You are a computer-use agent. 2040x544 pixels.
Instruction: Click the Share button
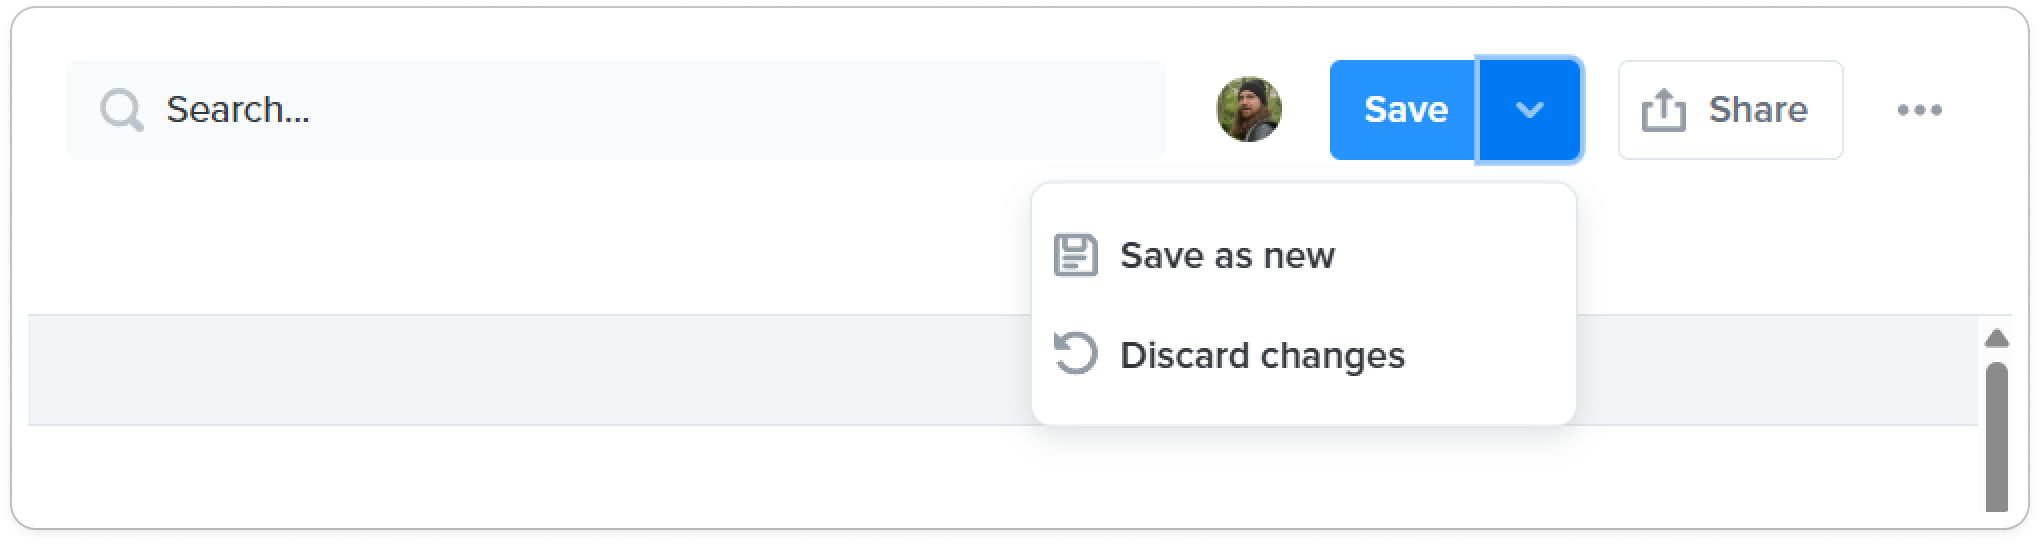(x=1730, y=110)
